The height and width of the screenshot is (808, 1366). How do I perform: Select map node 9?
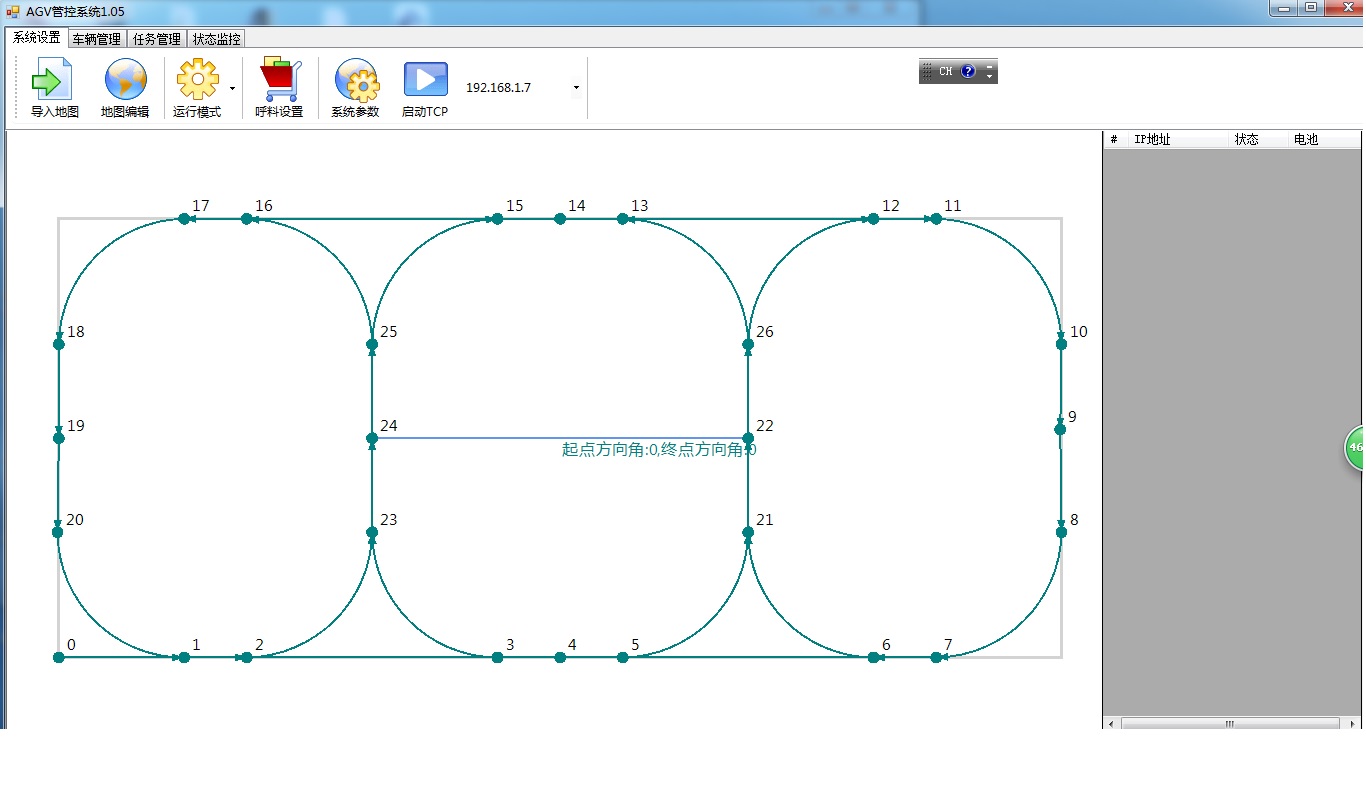coord(1060,429)
